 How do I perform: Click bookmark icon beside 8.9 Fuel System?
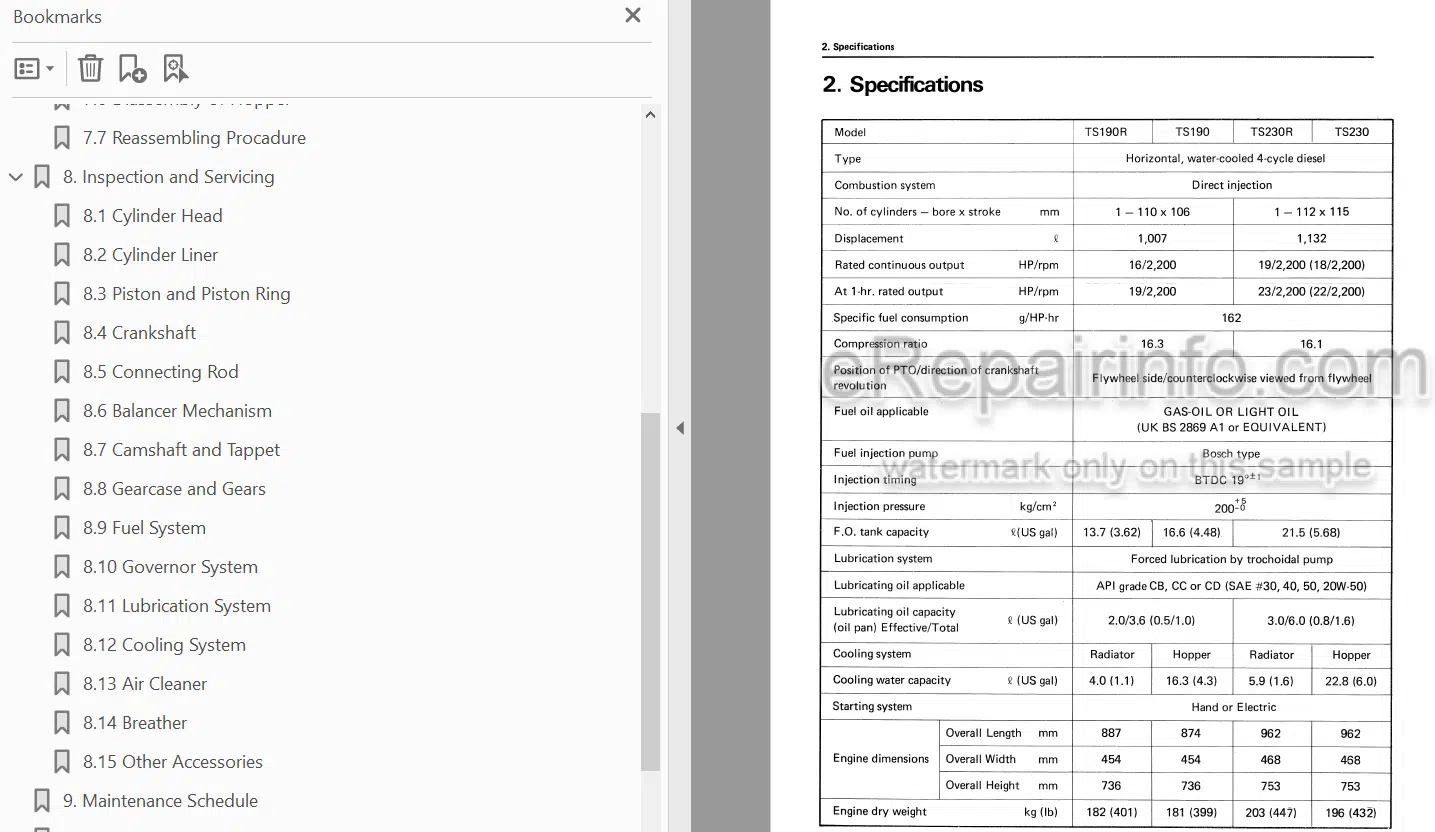tap(61, 528)
